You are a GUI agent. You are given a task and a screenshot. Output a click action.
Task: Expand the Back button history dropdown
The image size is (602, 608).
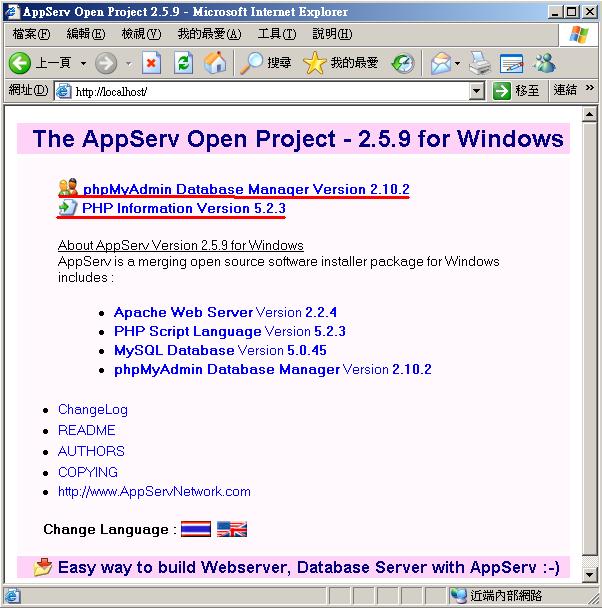coord(83,63)
